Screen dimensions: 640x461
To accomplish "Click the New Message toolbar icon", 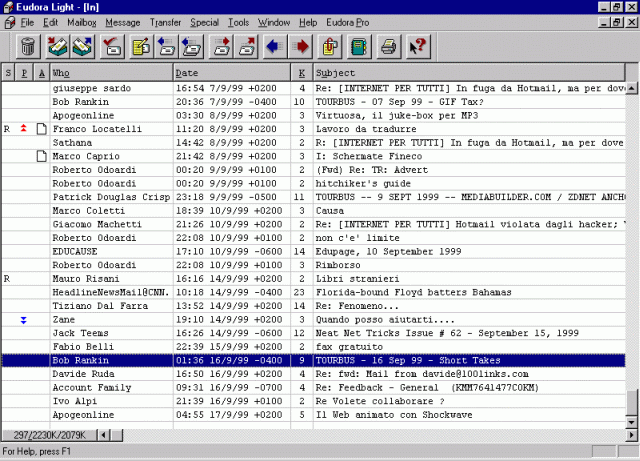I will tap(141, 47).
